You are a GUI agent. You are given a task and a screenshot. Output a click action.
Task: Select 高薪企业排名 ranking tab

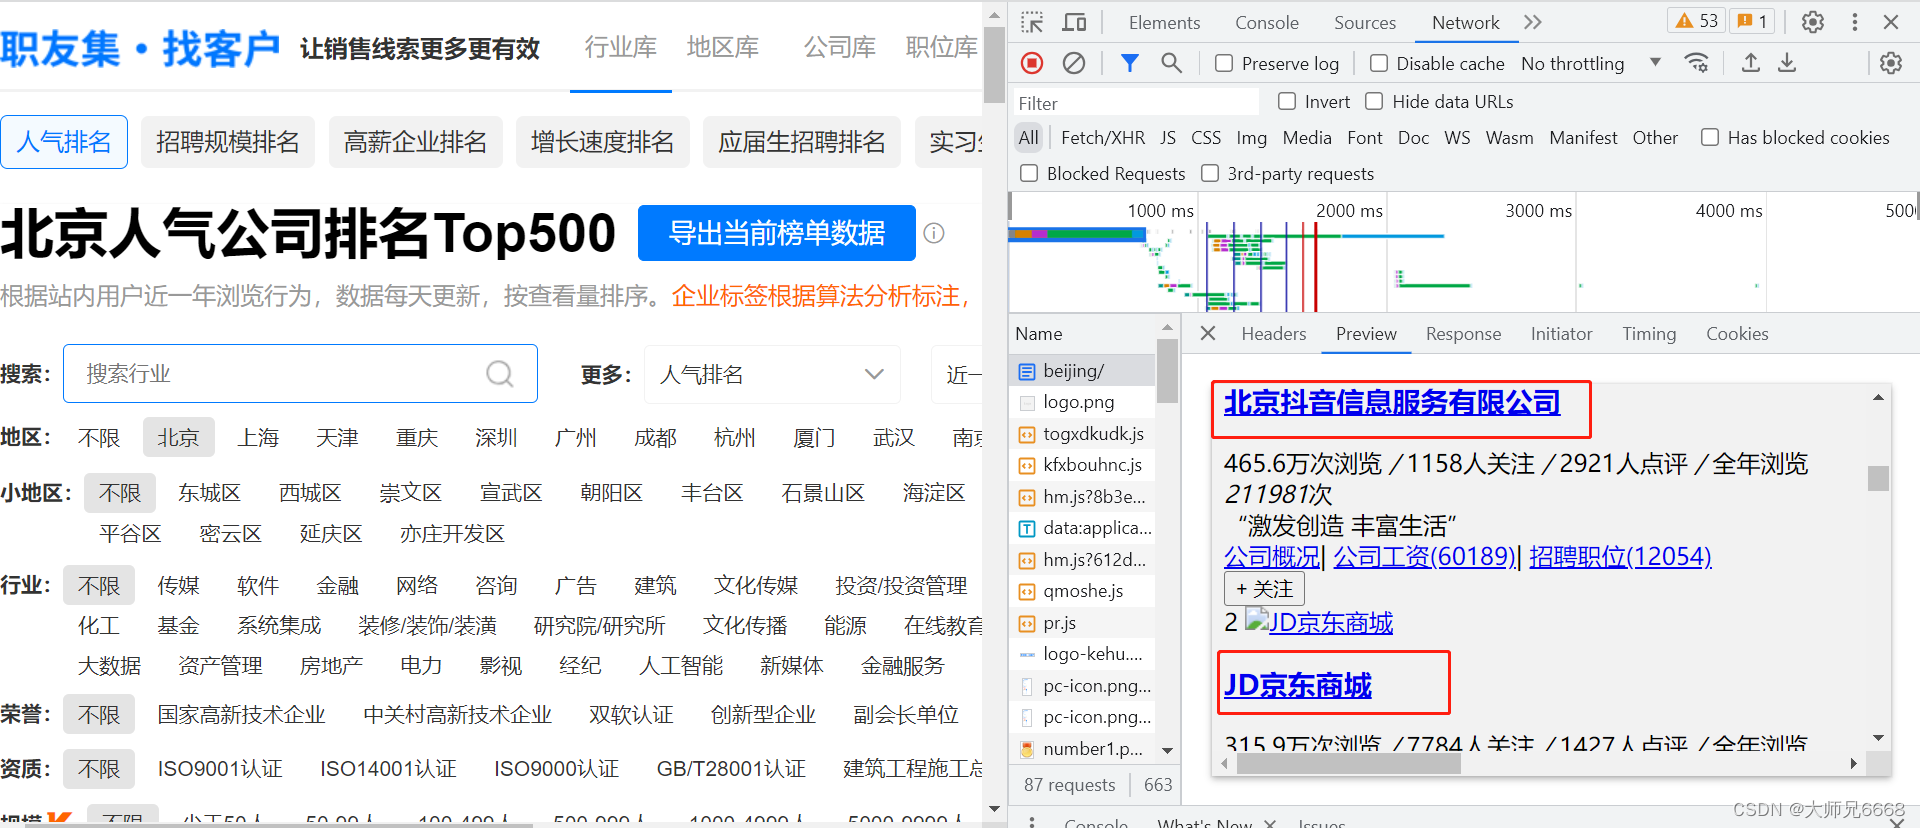(x=415, y=142)
